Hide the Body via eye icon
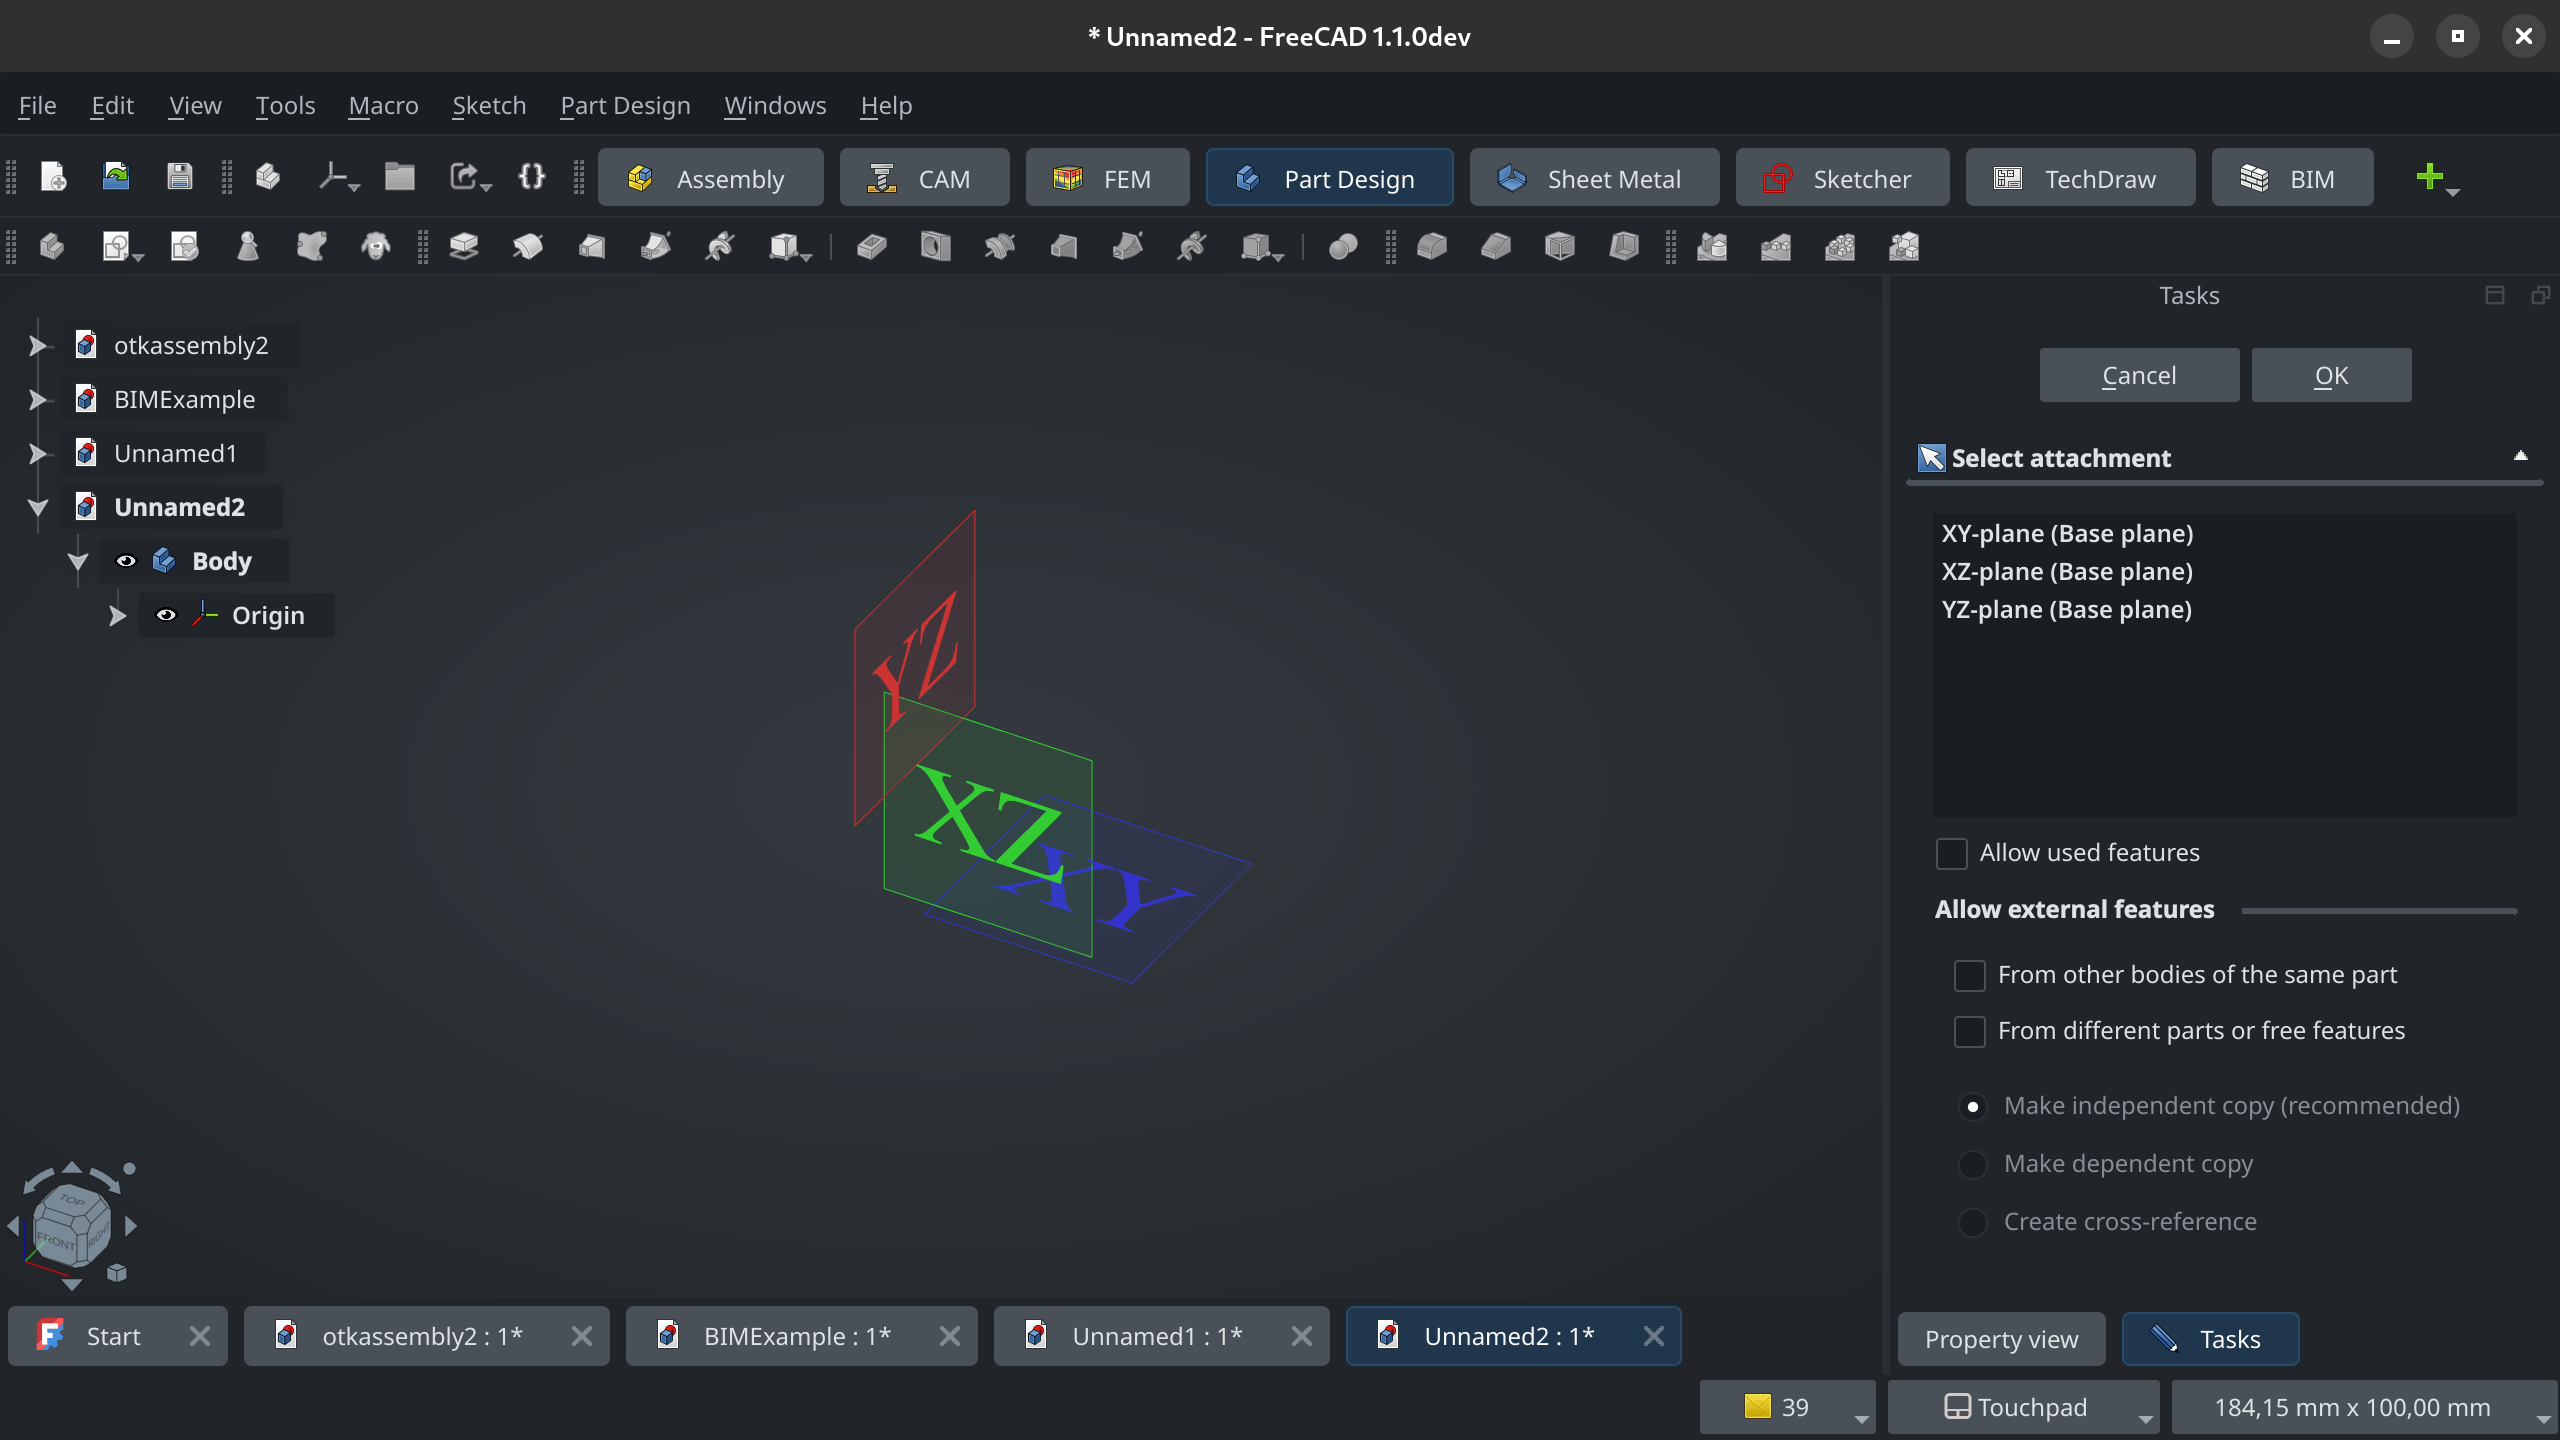Viewport: 2560px width, 1440px height. pos(126,561)
